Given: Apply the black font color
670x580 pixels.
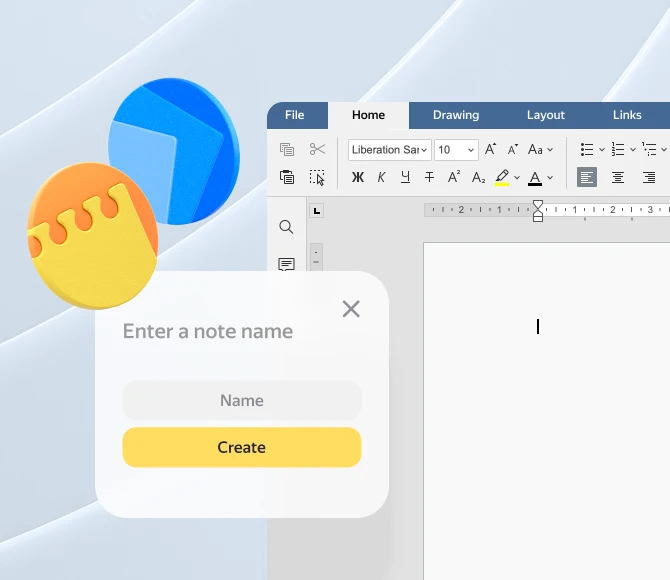Looking at the screenshot, I should coord(535,178).
